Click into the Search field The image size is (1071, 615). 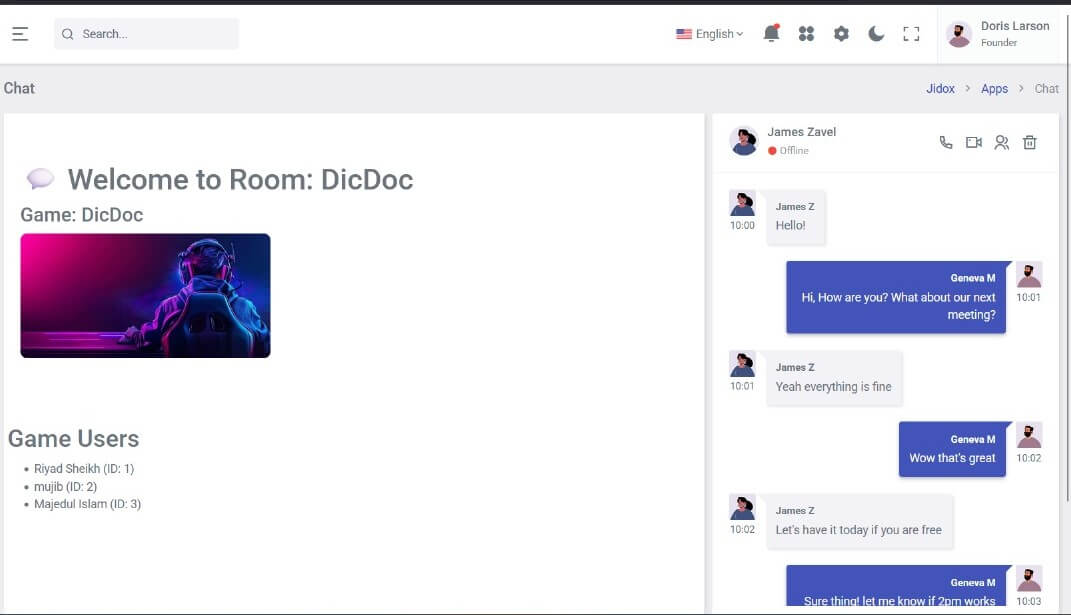coord(150,34)
